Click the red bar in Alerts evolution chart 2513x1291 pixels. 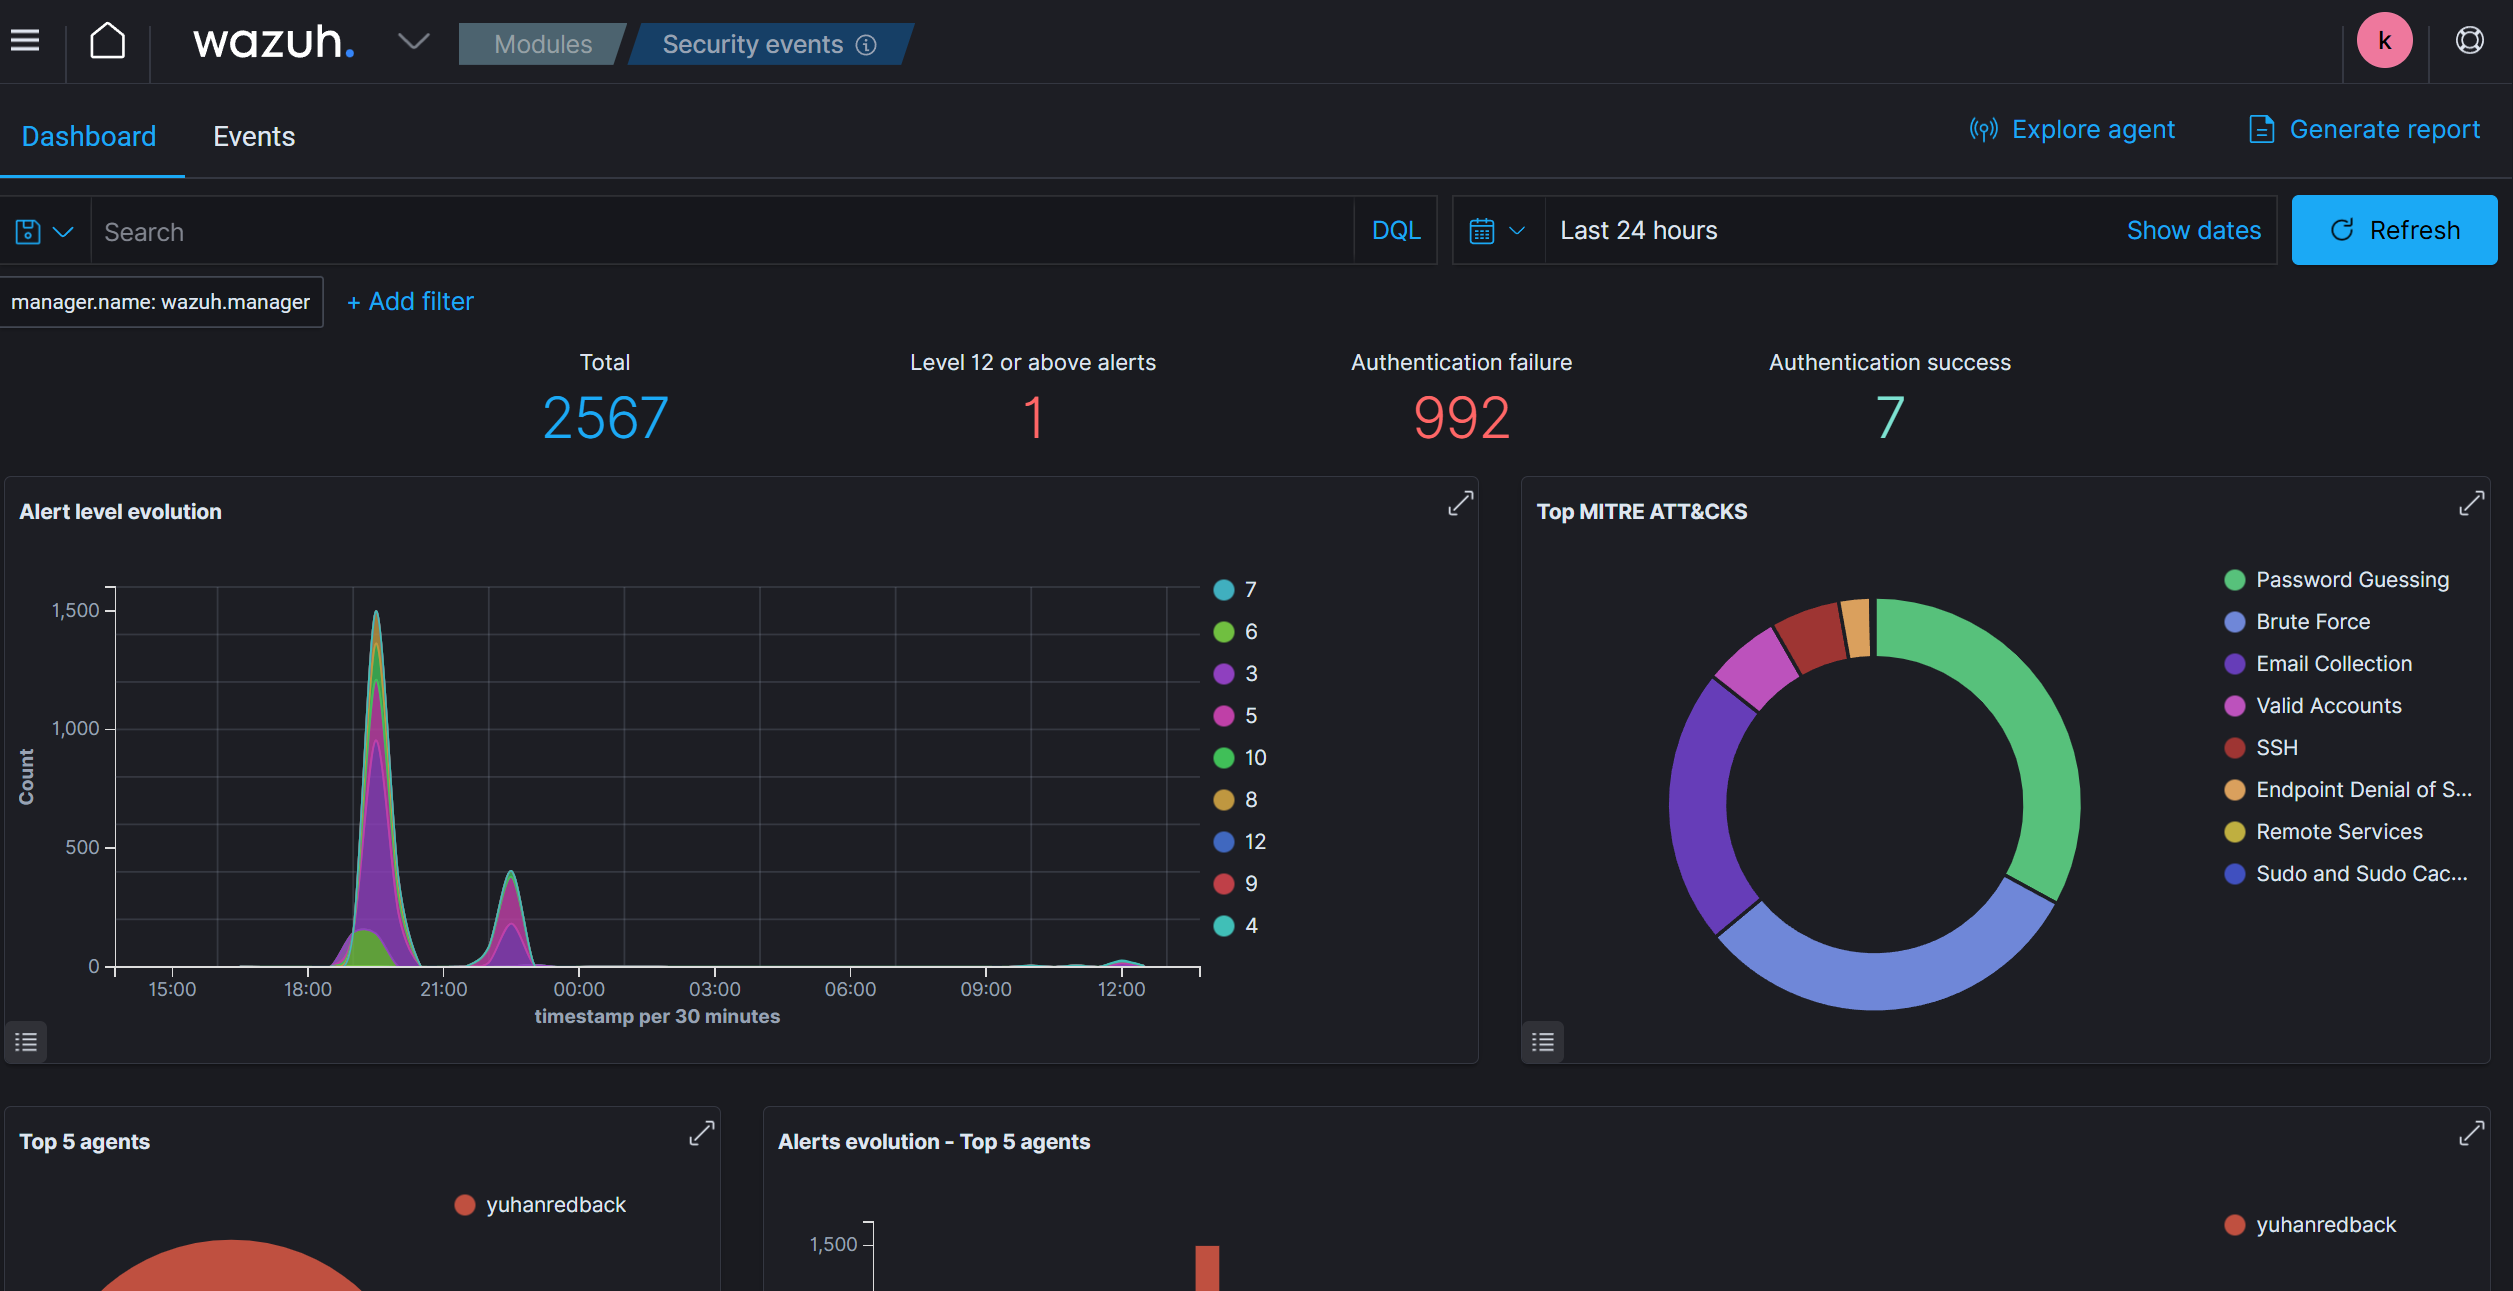click(1207, 1268)
